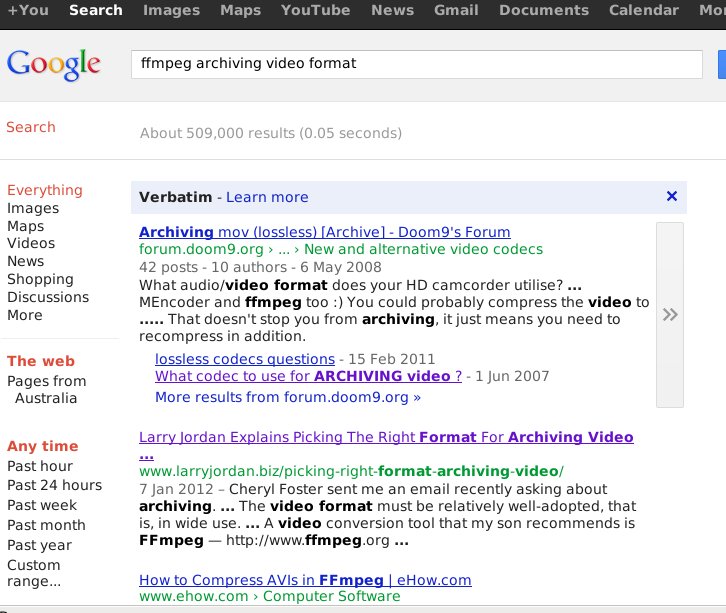
Task: Filter results by Videos in sidebar
Action: (31, 243)
